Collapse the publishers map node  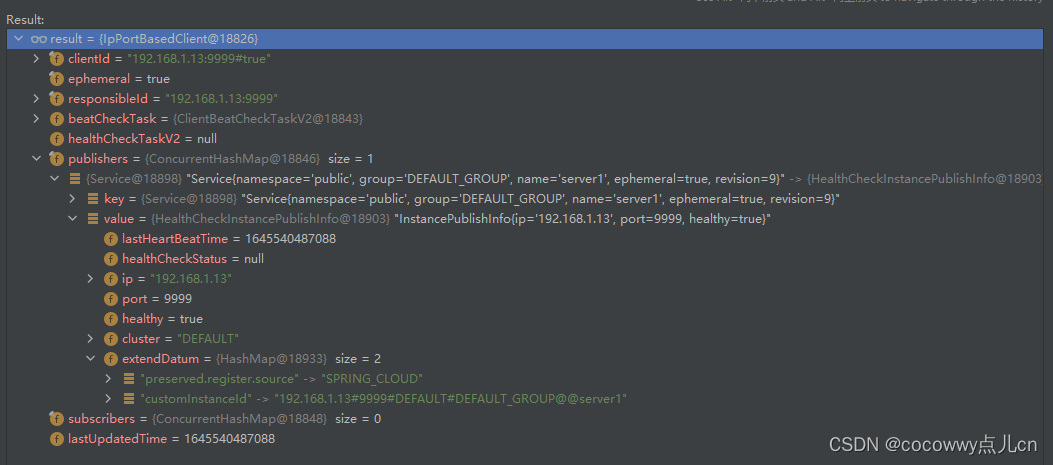pos(37,159)
